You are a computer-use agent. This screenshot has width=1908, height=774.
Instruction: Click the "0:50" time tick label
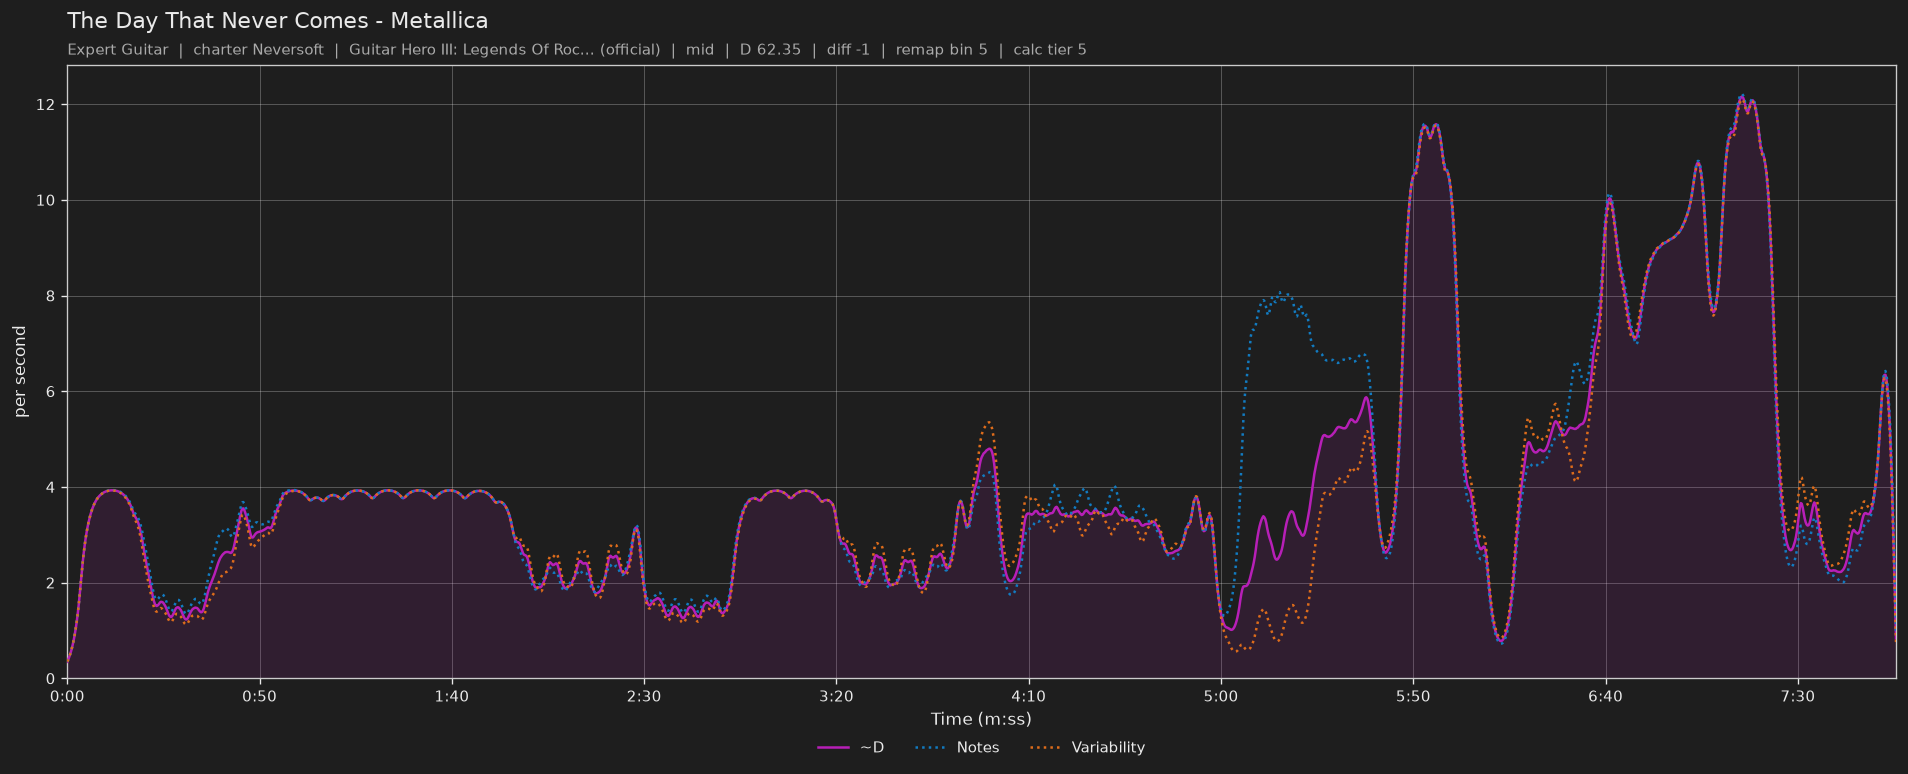[260, 696]
